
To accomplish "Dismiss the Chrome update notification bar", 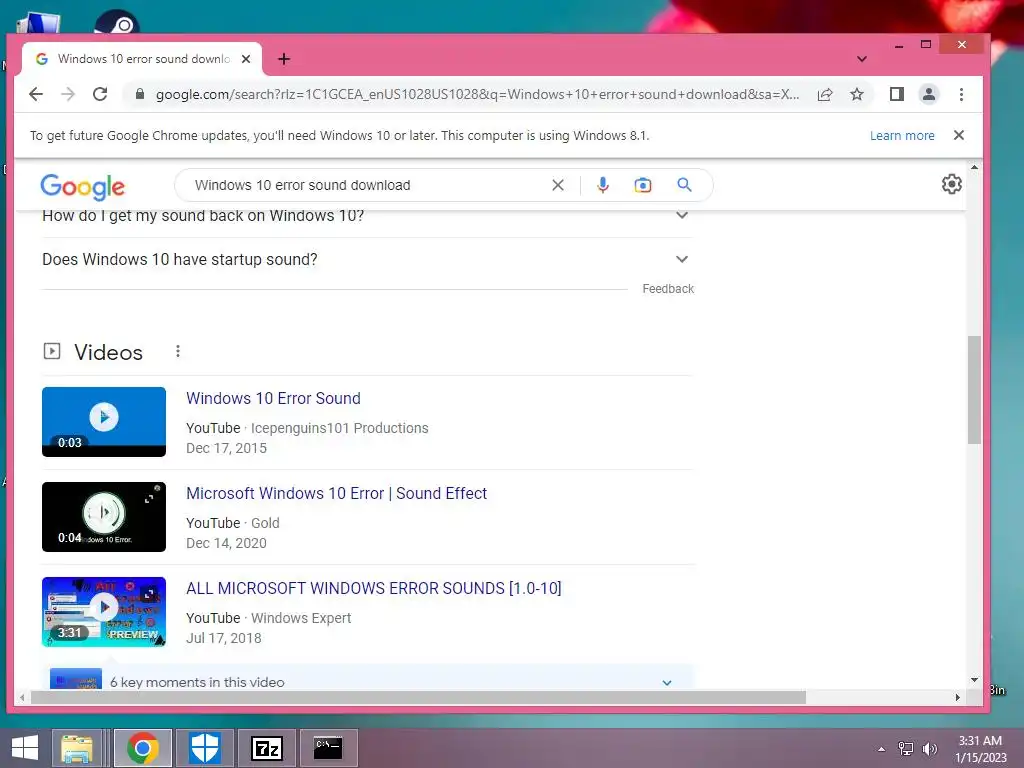I will coord(959,135).
